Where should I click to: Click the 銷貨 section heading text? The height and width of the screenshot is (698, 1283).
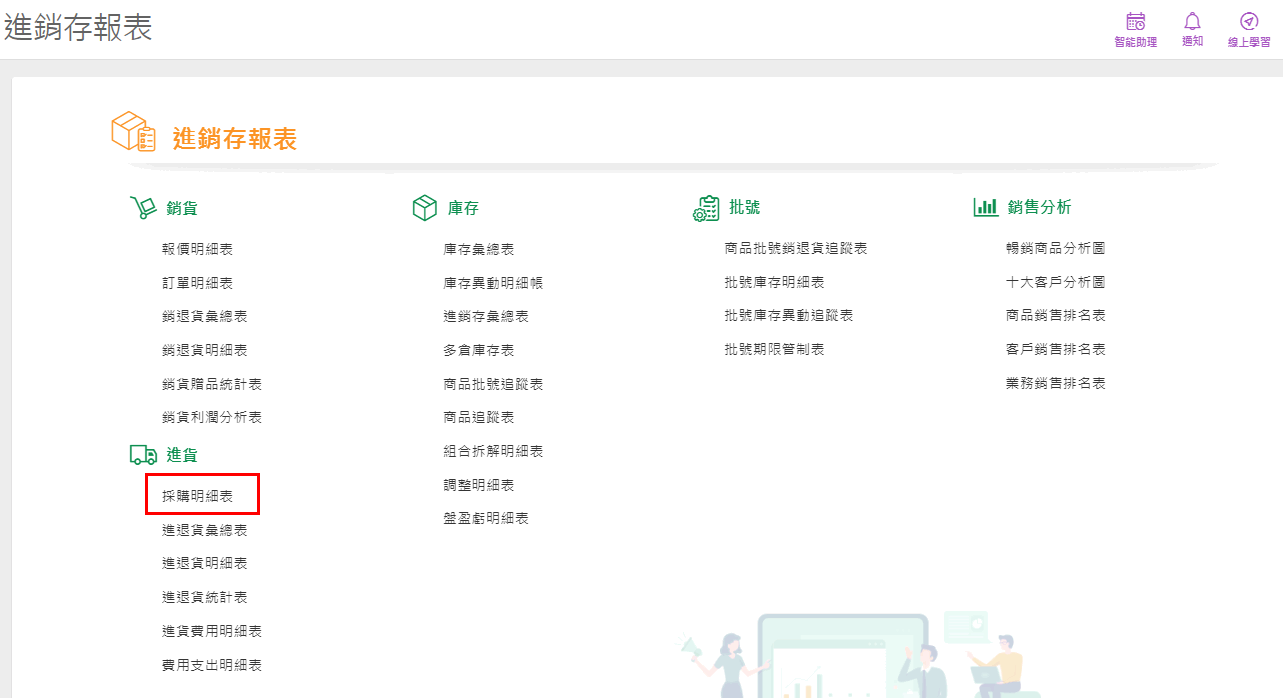pyautogui.click(x=182, y=208)
